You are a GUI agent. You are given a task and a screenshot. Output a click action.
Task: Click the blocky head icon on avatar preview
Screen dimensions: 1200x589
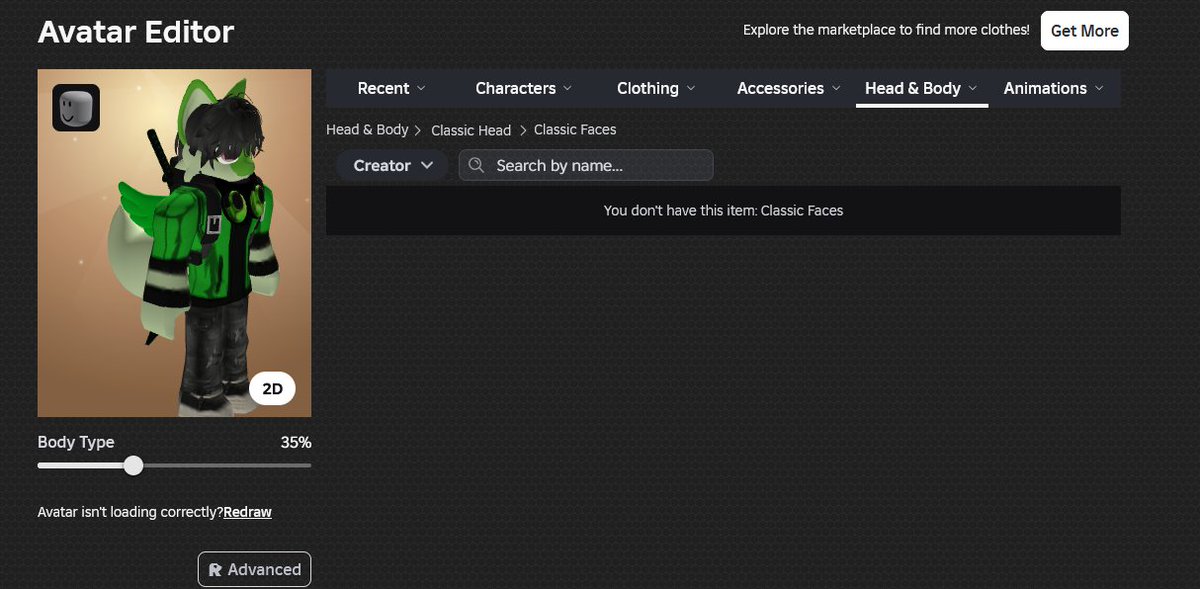(x=76, y=107)
